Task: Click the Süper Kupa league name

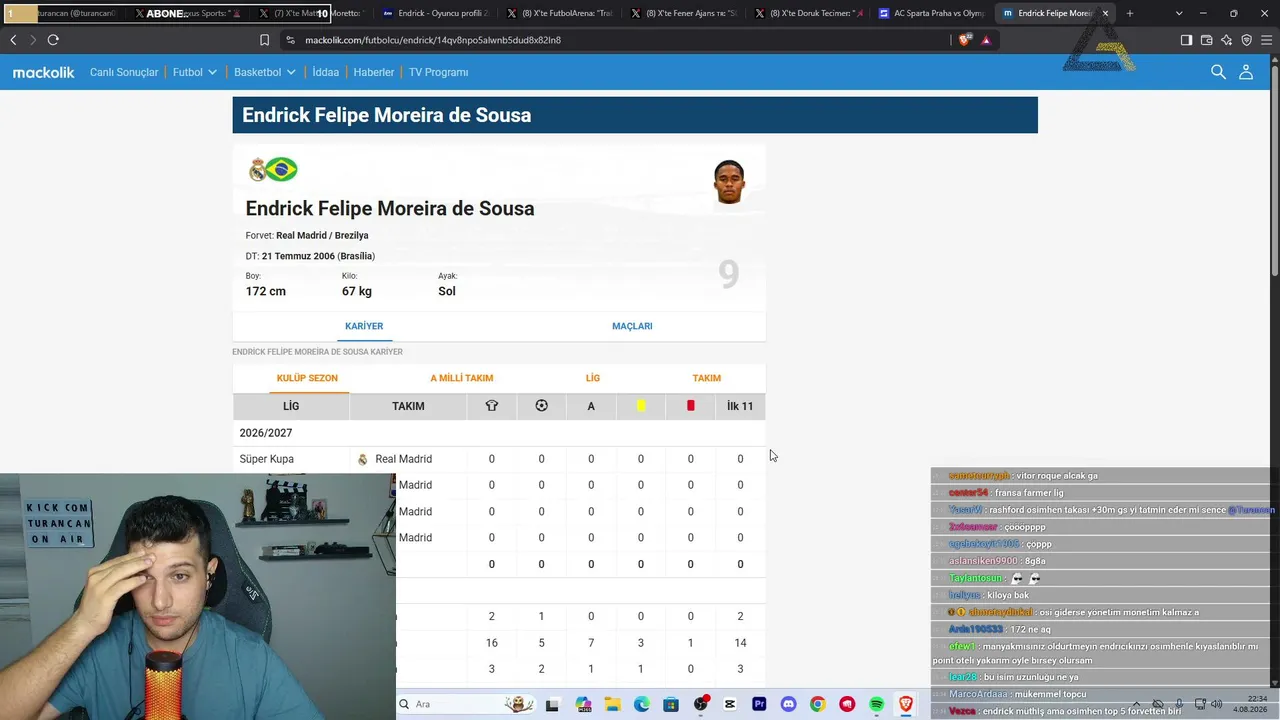Action: point(267,459)
